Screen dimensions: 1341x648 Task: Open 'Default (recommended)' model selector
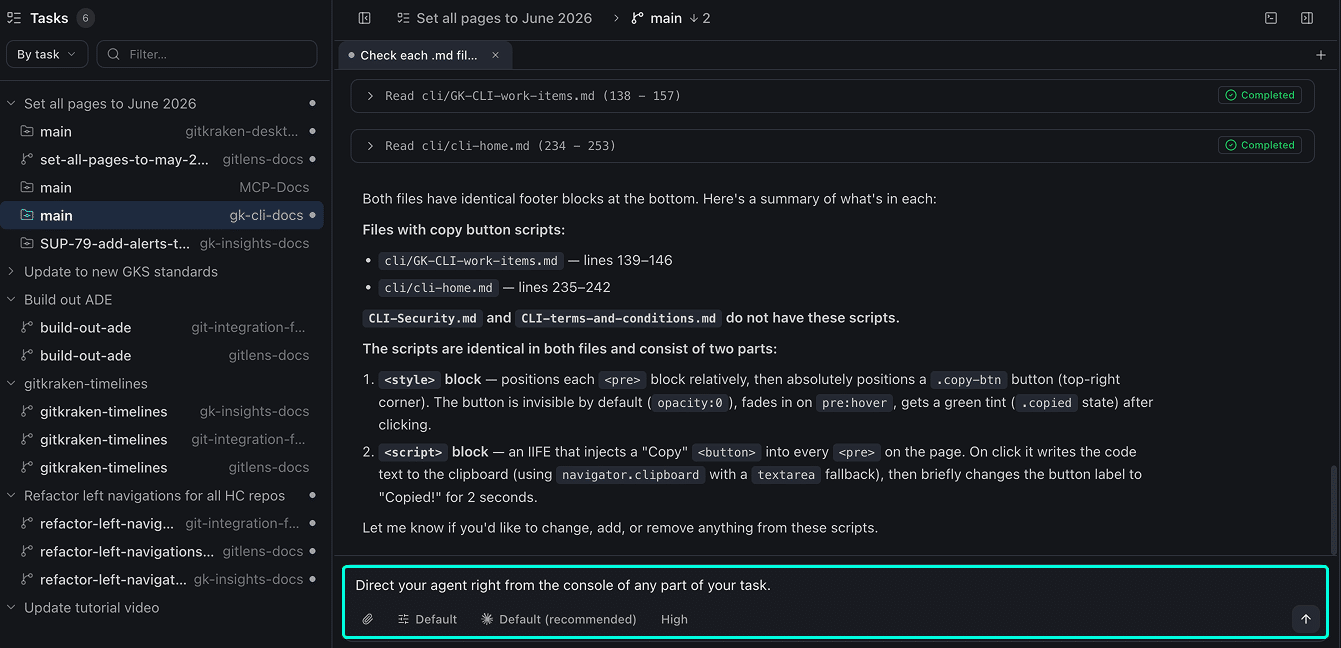[559, 619]
